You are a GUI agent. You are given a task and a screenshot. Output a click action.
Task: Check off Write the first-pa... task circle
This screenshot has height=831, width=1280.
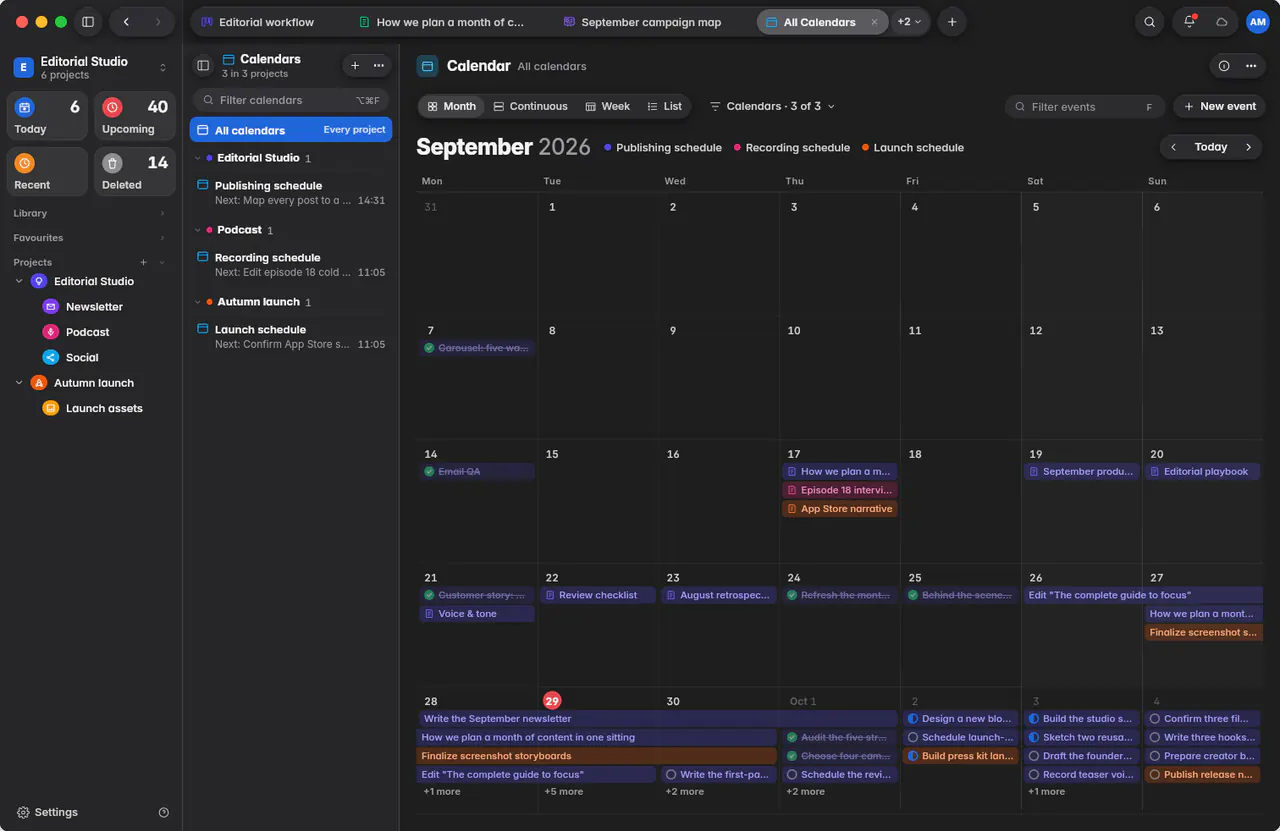point(671,774)
